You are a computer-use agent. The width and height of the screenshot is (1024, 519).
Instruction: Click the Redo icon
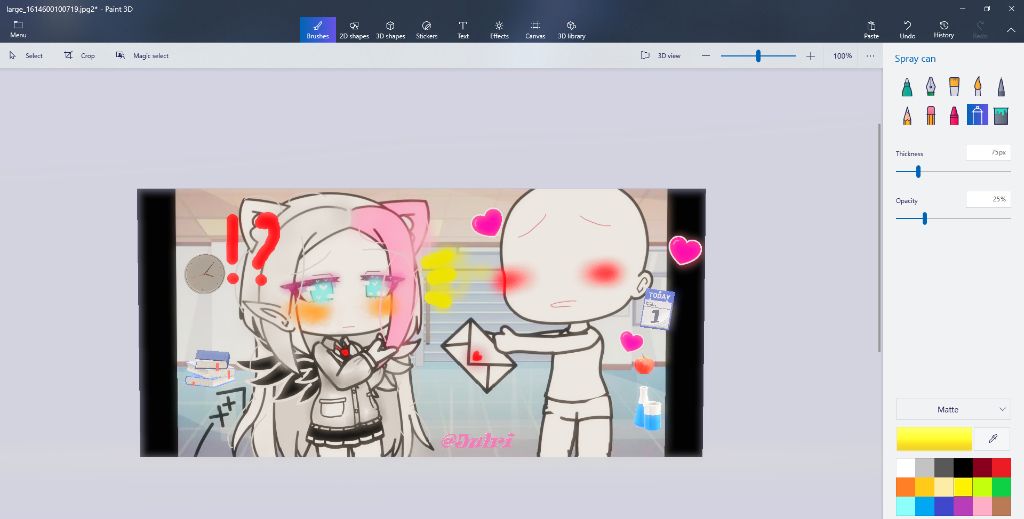click(980, 29)
